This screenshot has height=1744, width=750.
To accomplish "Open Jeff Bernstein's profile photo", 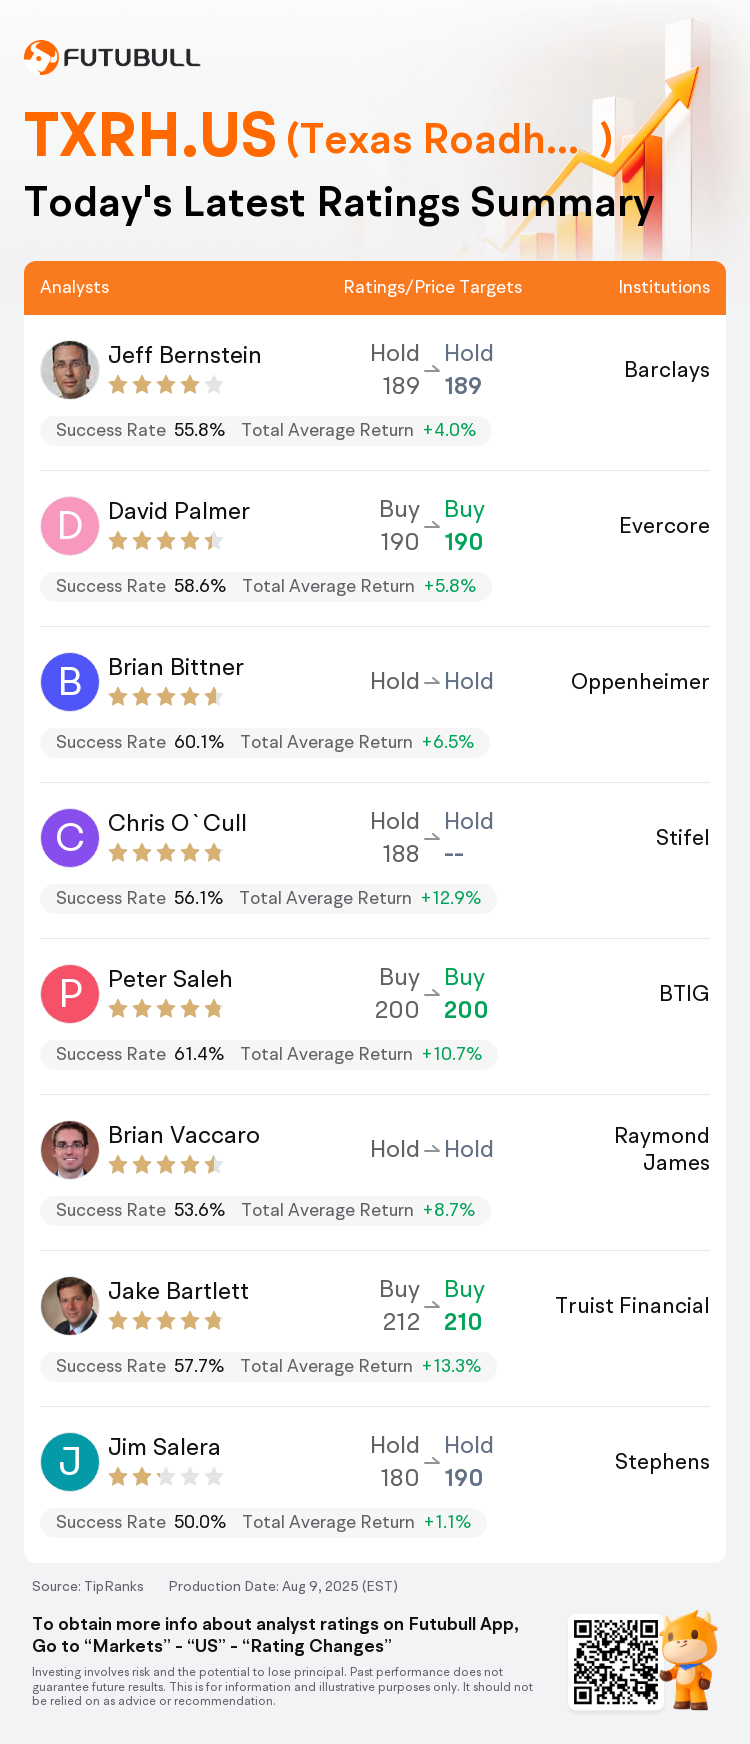I will click(70, 370).
